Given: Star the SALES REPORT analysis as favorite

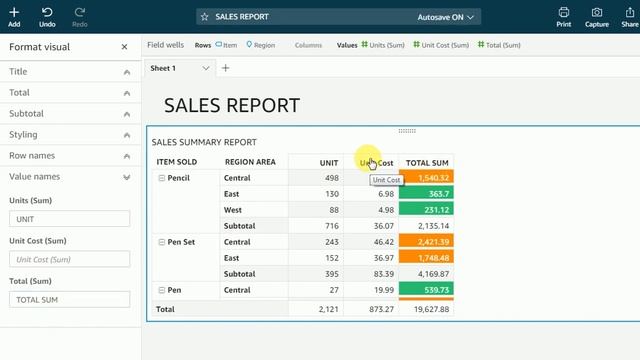Looking at the screenshot, I should pos(204,17).
